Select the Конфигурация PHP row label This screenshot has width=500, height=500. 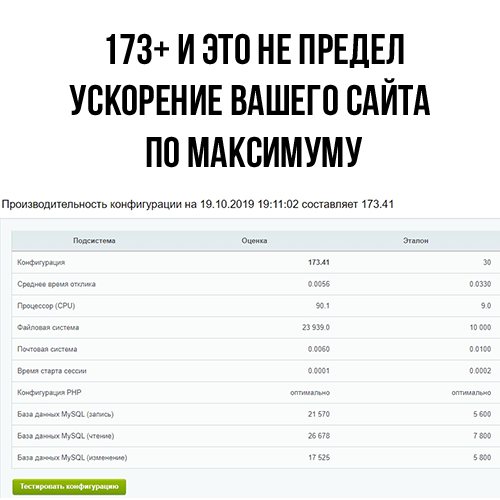[49, 392]
